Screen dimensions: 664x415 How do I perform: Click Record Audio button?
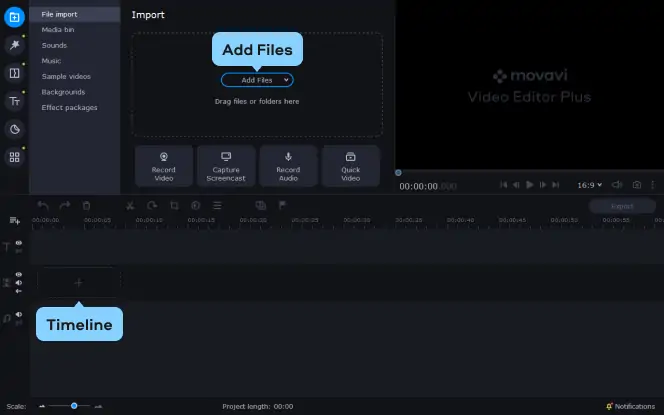[x=288, y=166]
